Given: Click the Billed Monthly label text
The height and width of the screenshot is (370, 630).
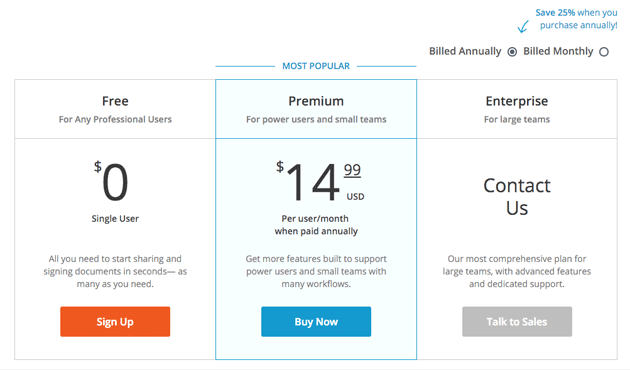Looking at the screenshot, I should click(558, 51).
